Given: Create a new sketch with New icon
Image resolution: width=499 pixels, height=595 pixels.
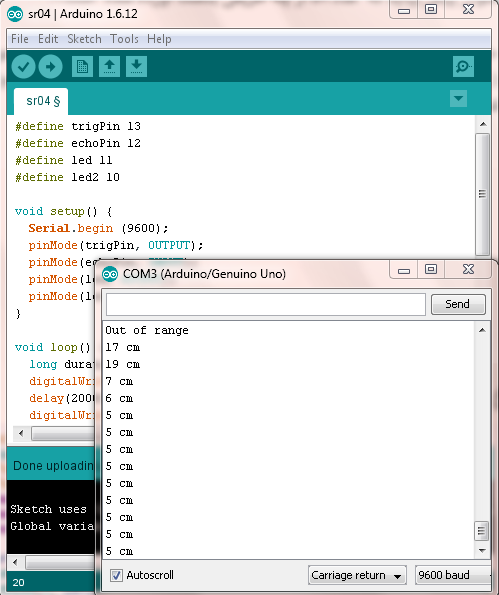Looking at the screenshot, I should pos(82,67).
